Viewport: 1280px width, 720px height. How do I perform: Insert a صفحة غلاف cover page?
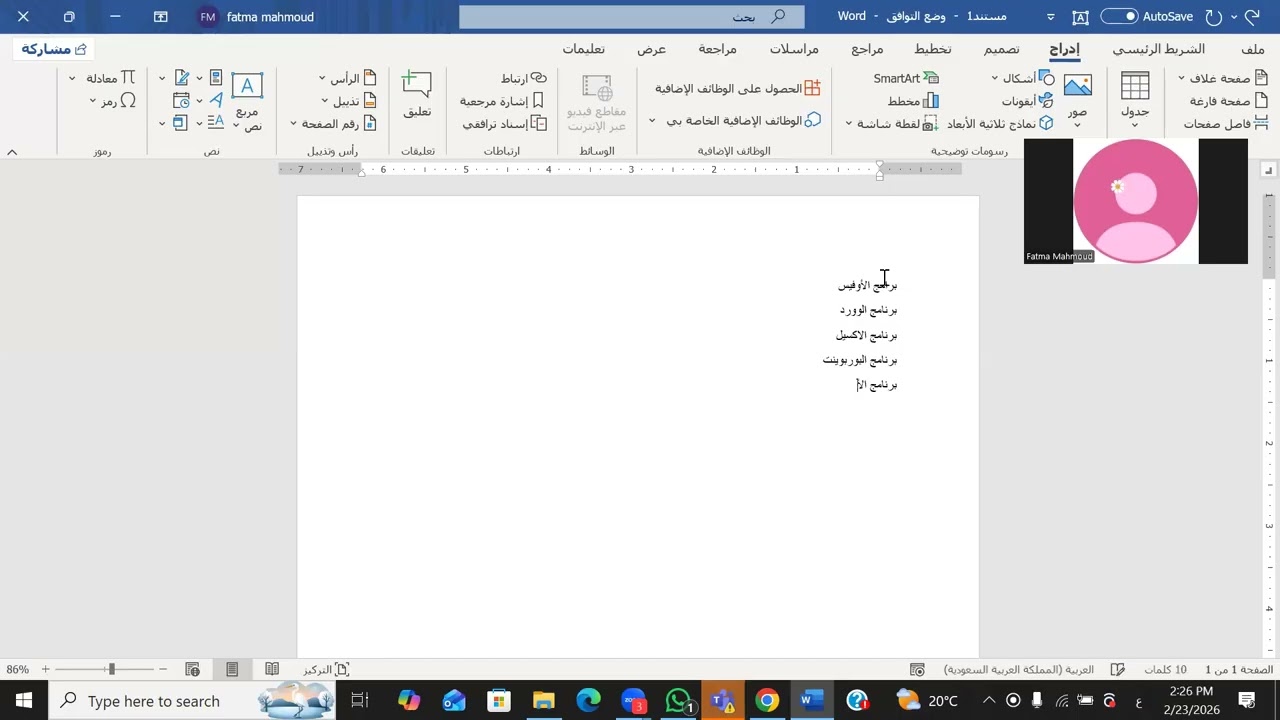click(x=1229, y=78)
